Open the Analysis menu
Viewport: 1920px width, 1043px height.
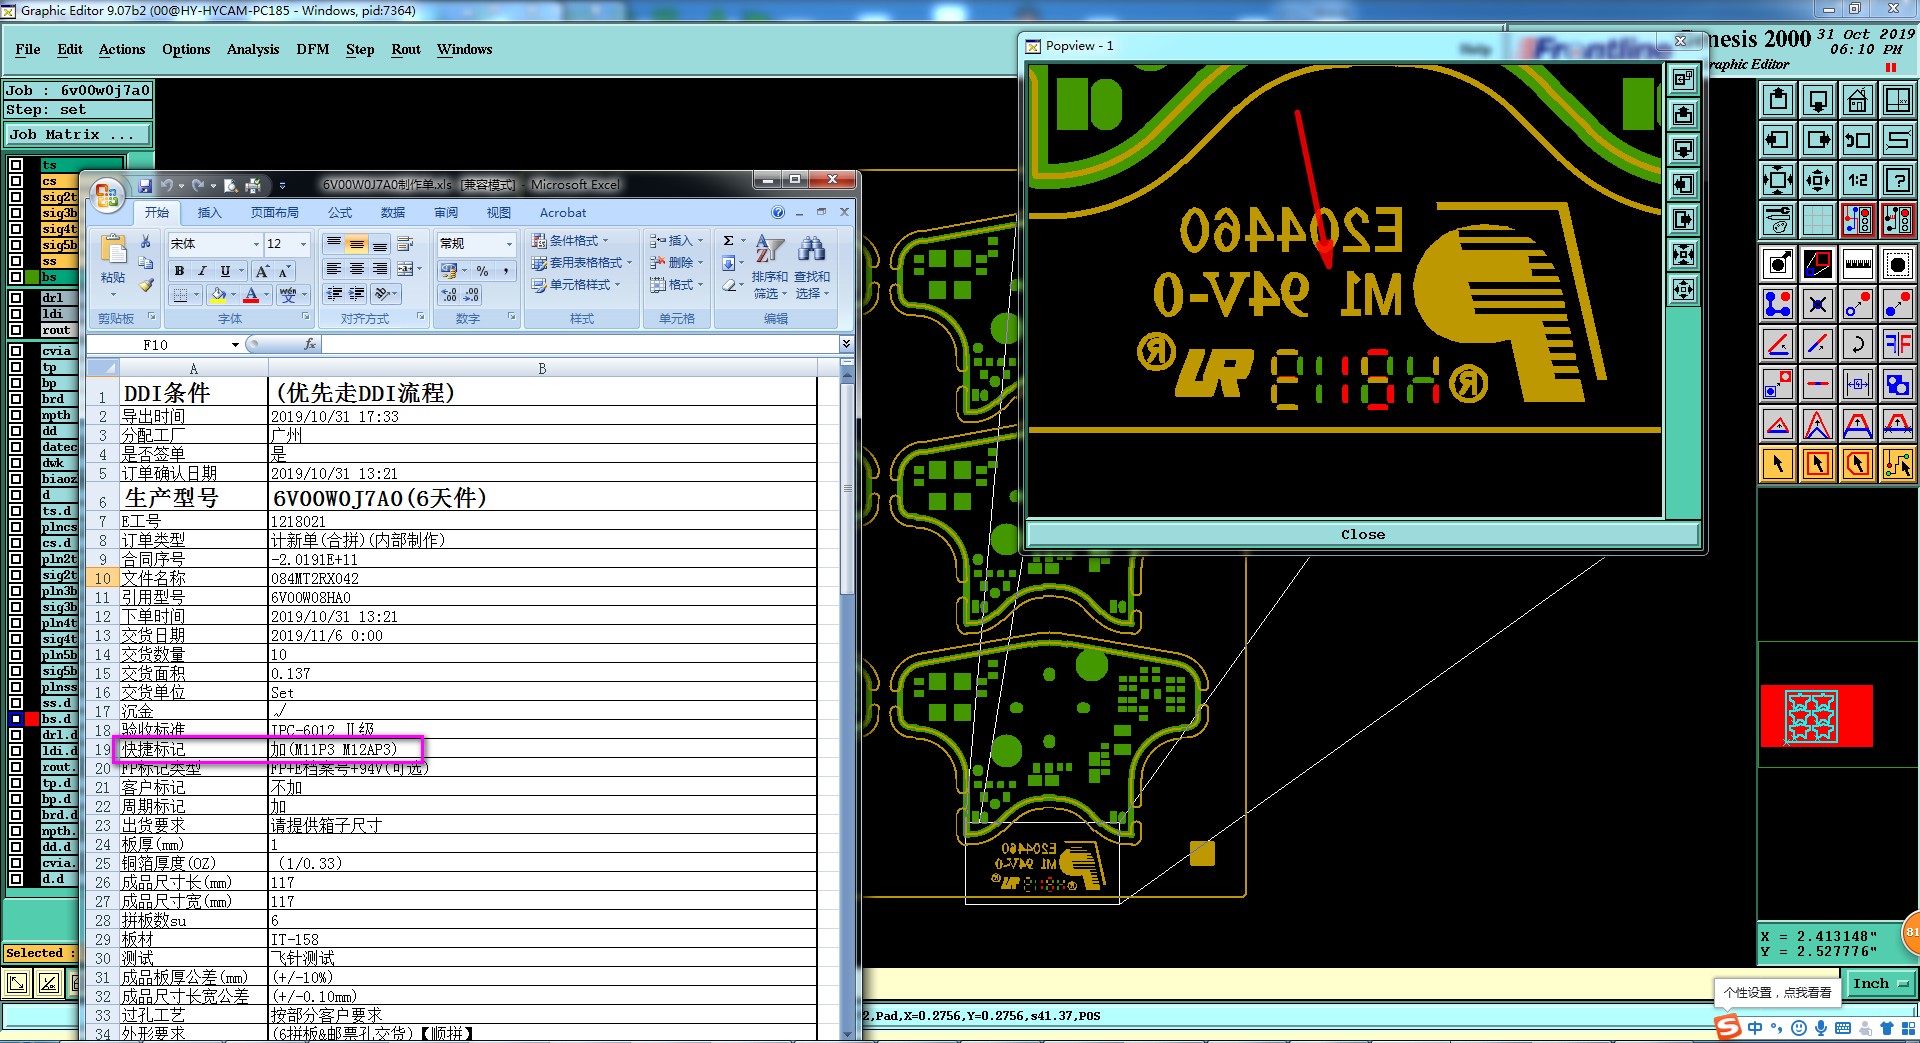[253, 49]
